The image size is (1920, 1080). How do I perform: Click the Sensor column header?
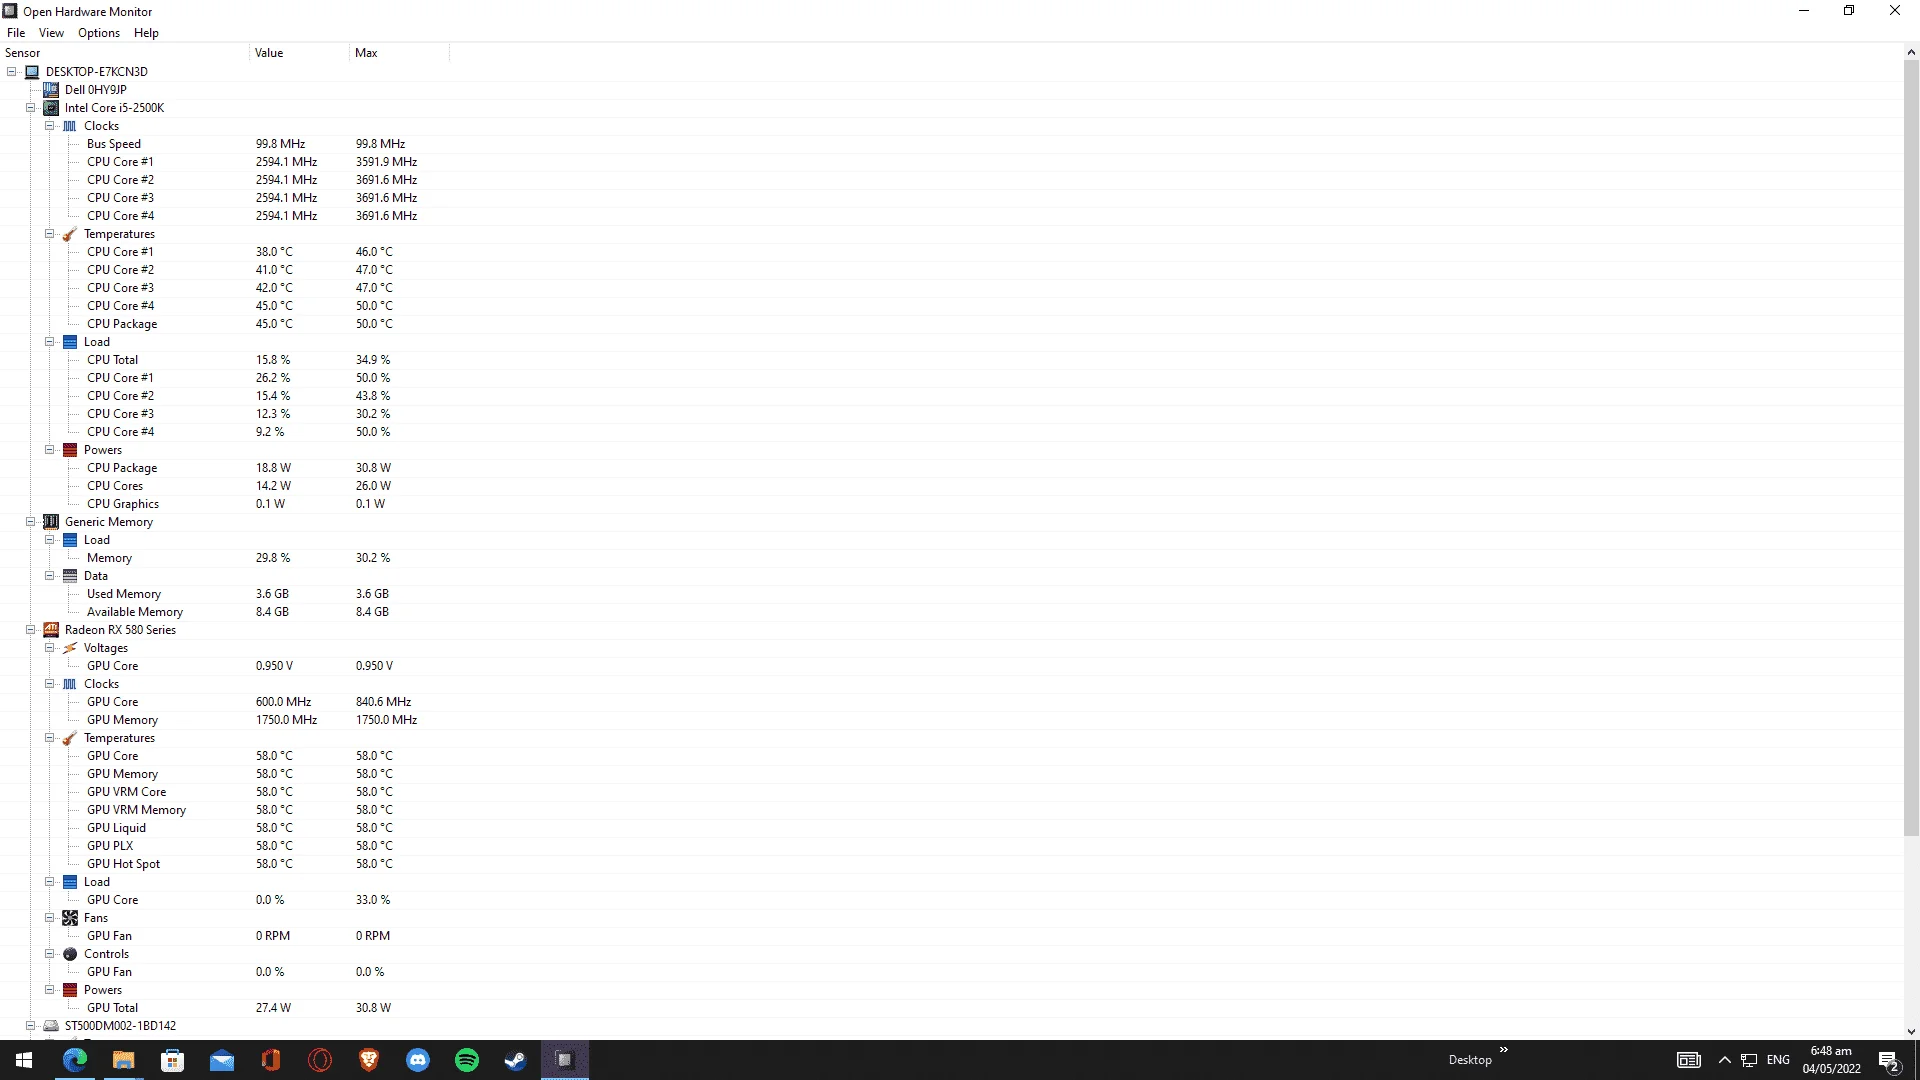click(124, 53)
